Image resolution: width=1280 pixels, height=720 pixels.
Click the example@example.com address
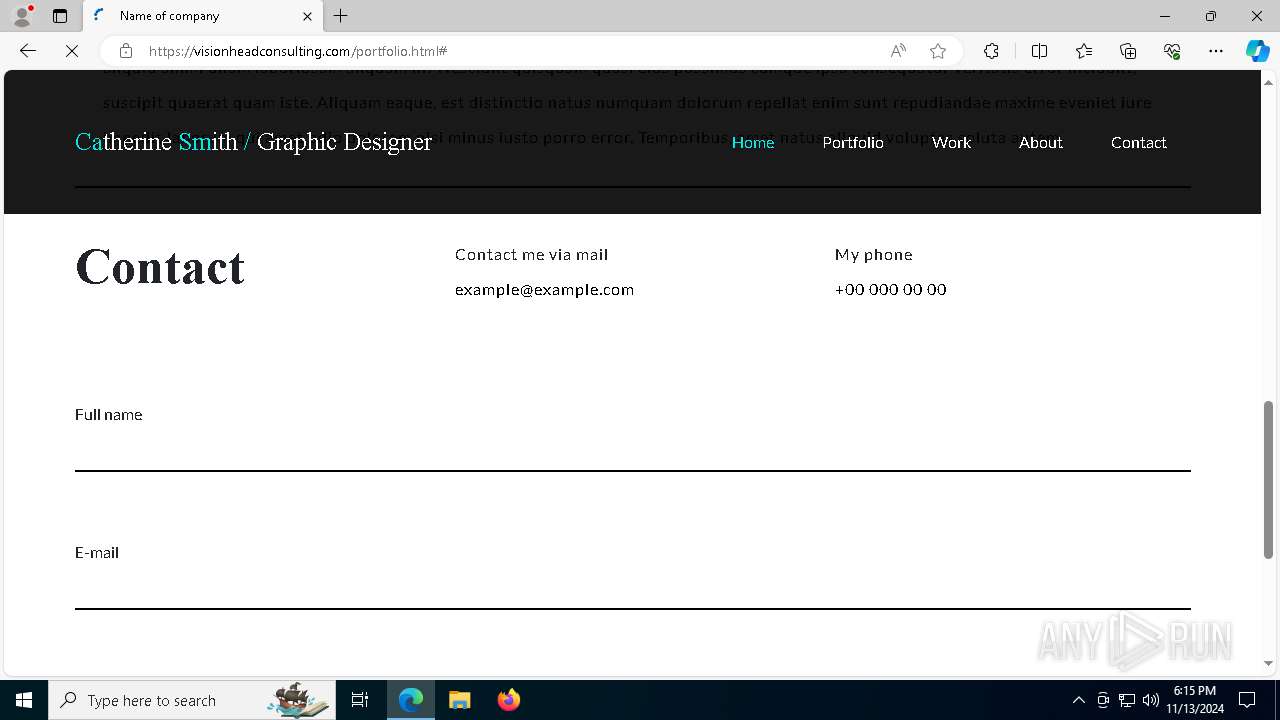click(544, 289)
